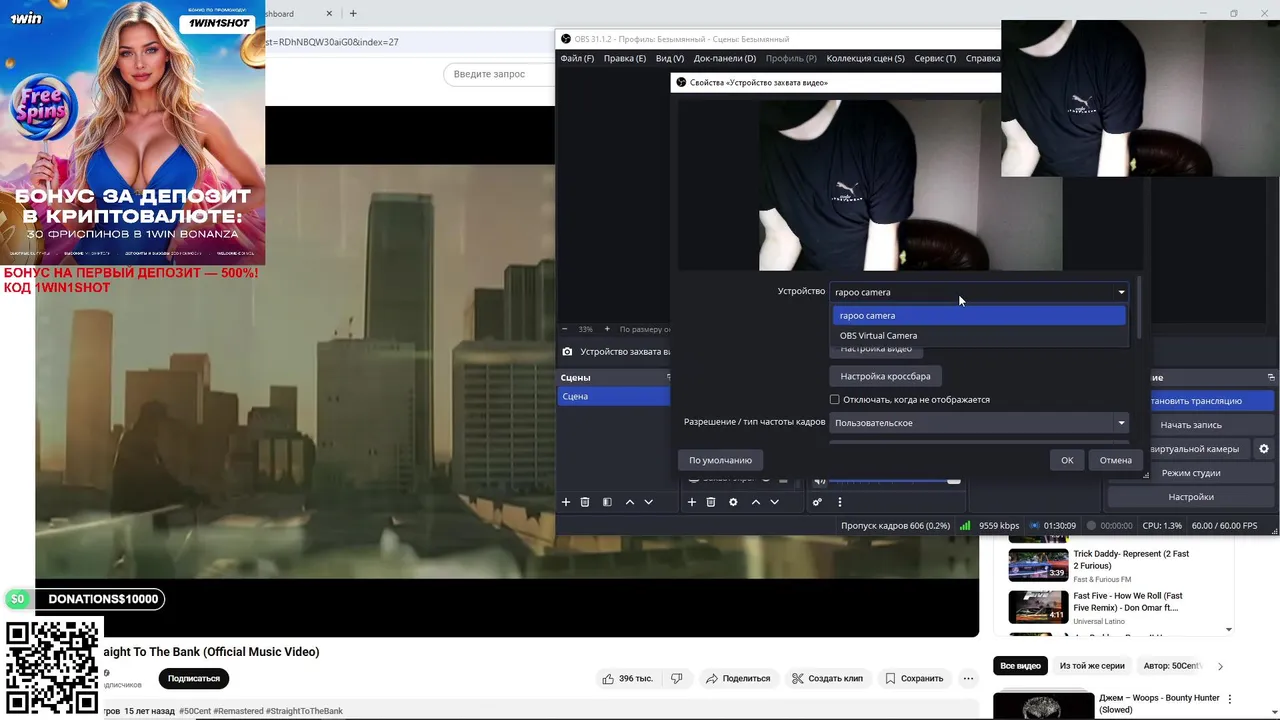The image size is (1280, 720).
Task: Click the 'По умолчанию' defaults button
Action: tap(720, 460)
